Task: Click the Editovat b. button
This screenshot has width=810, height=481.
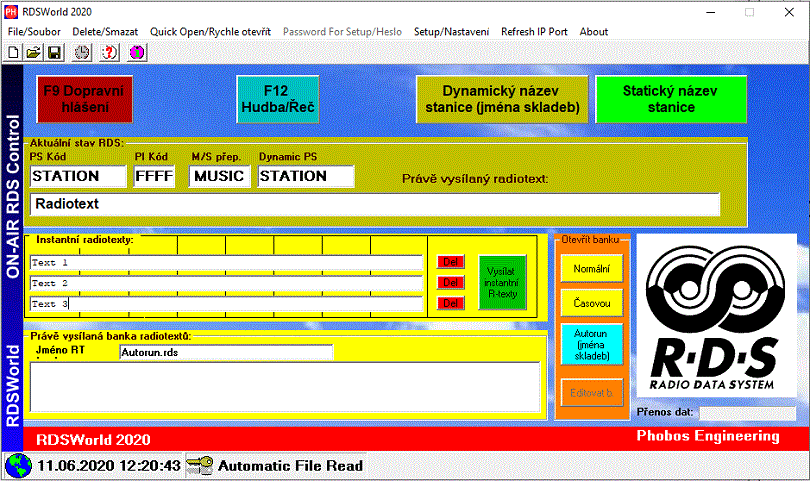Action: tap(591, 393)
